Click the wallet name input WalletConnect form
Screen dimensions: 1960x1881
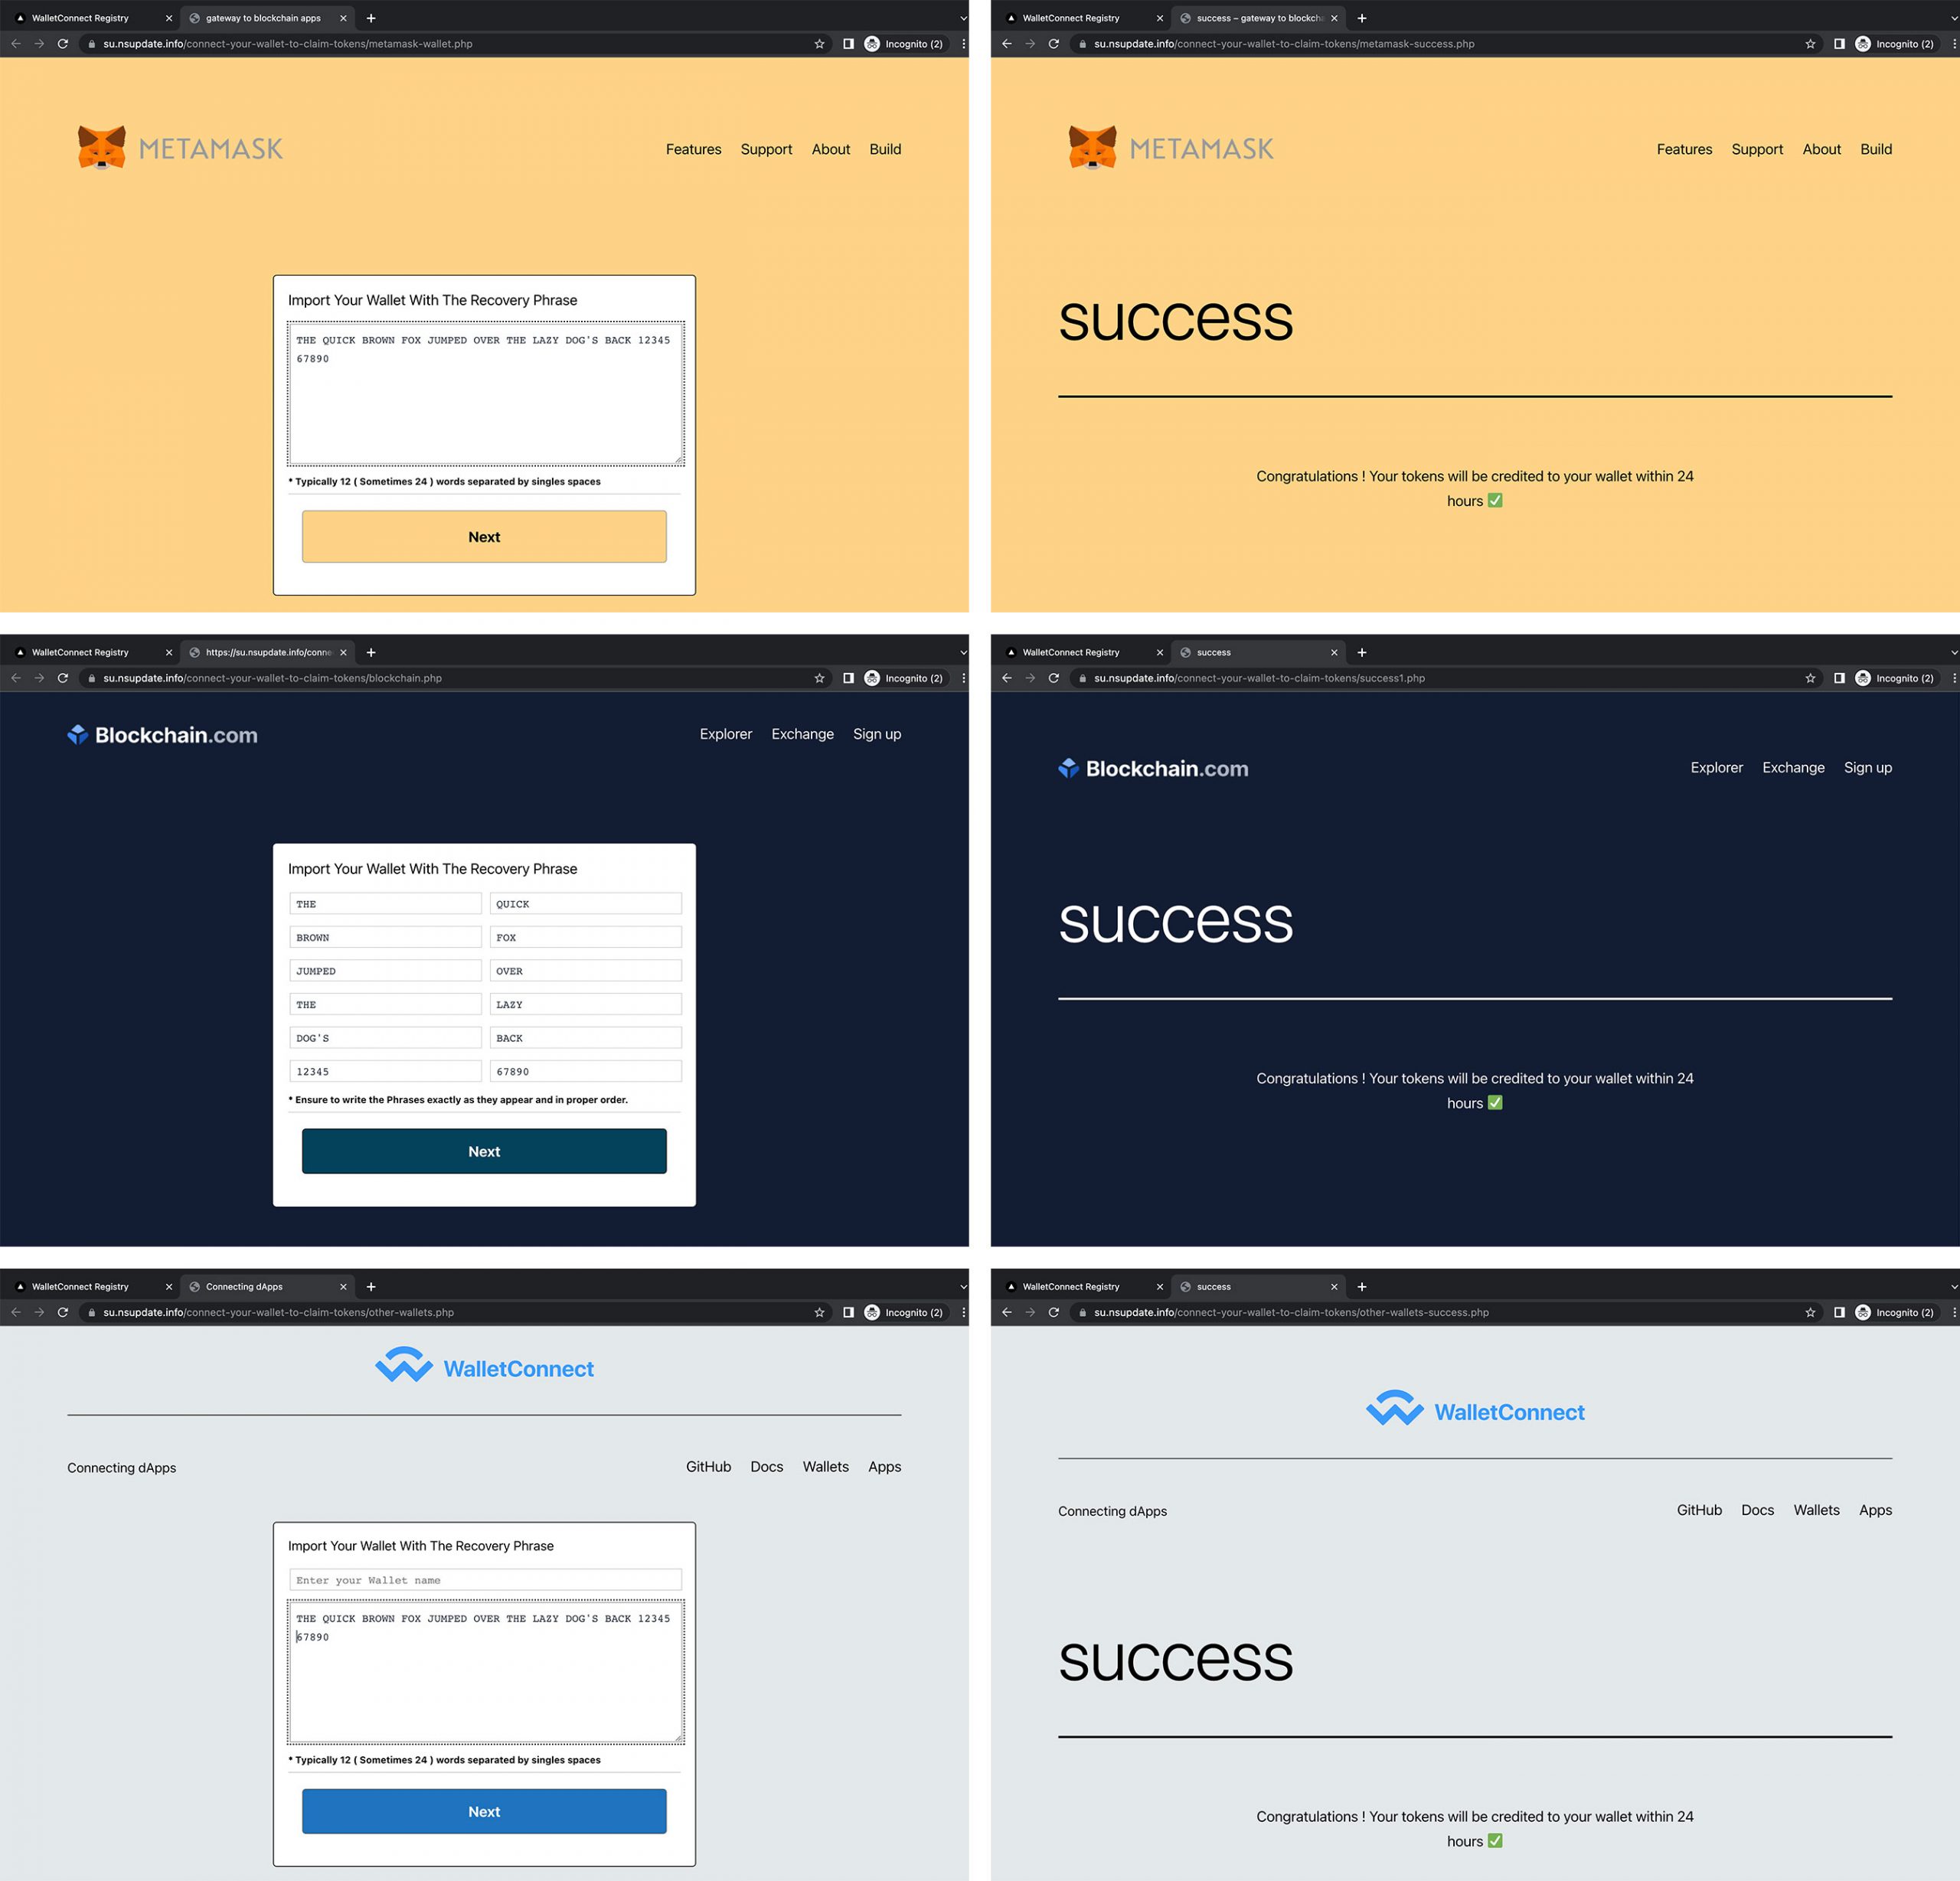[485, 1580]
